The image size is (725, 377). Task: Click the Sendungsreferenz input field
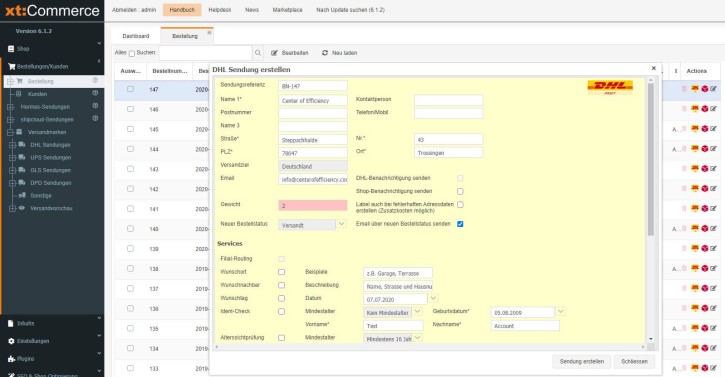[313, 86]
